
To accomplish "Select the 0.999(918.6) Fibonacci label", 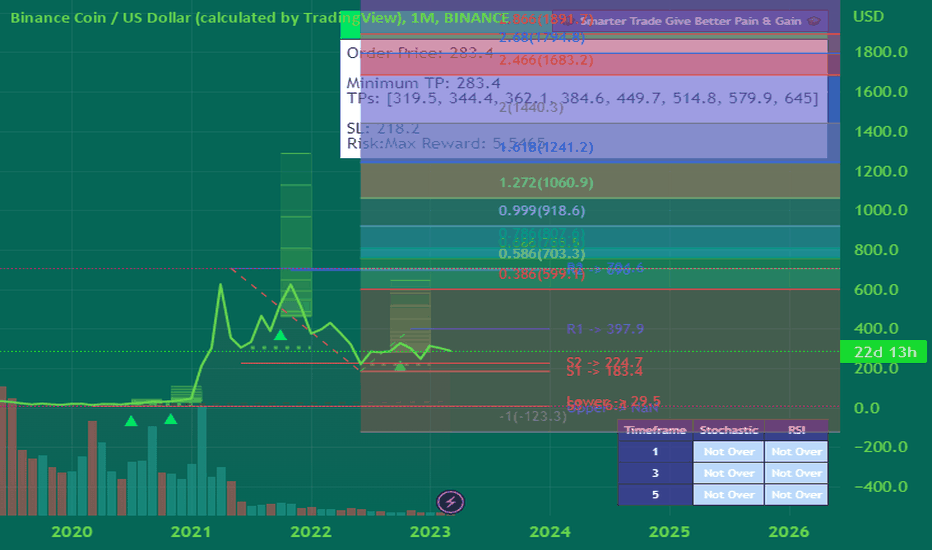I will 541,210.
